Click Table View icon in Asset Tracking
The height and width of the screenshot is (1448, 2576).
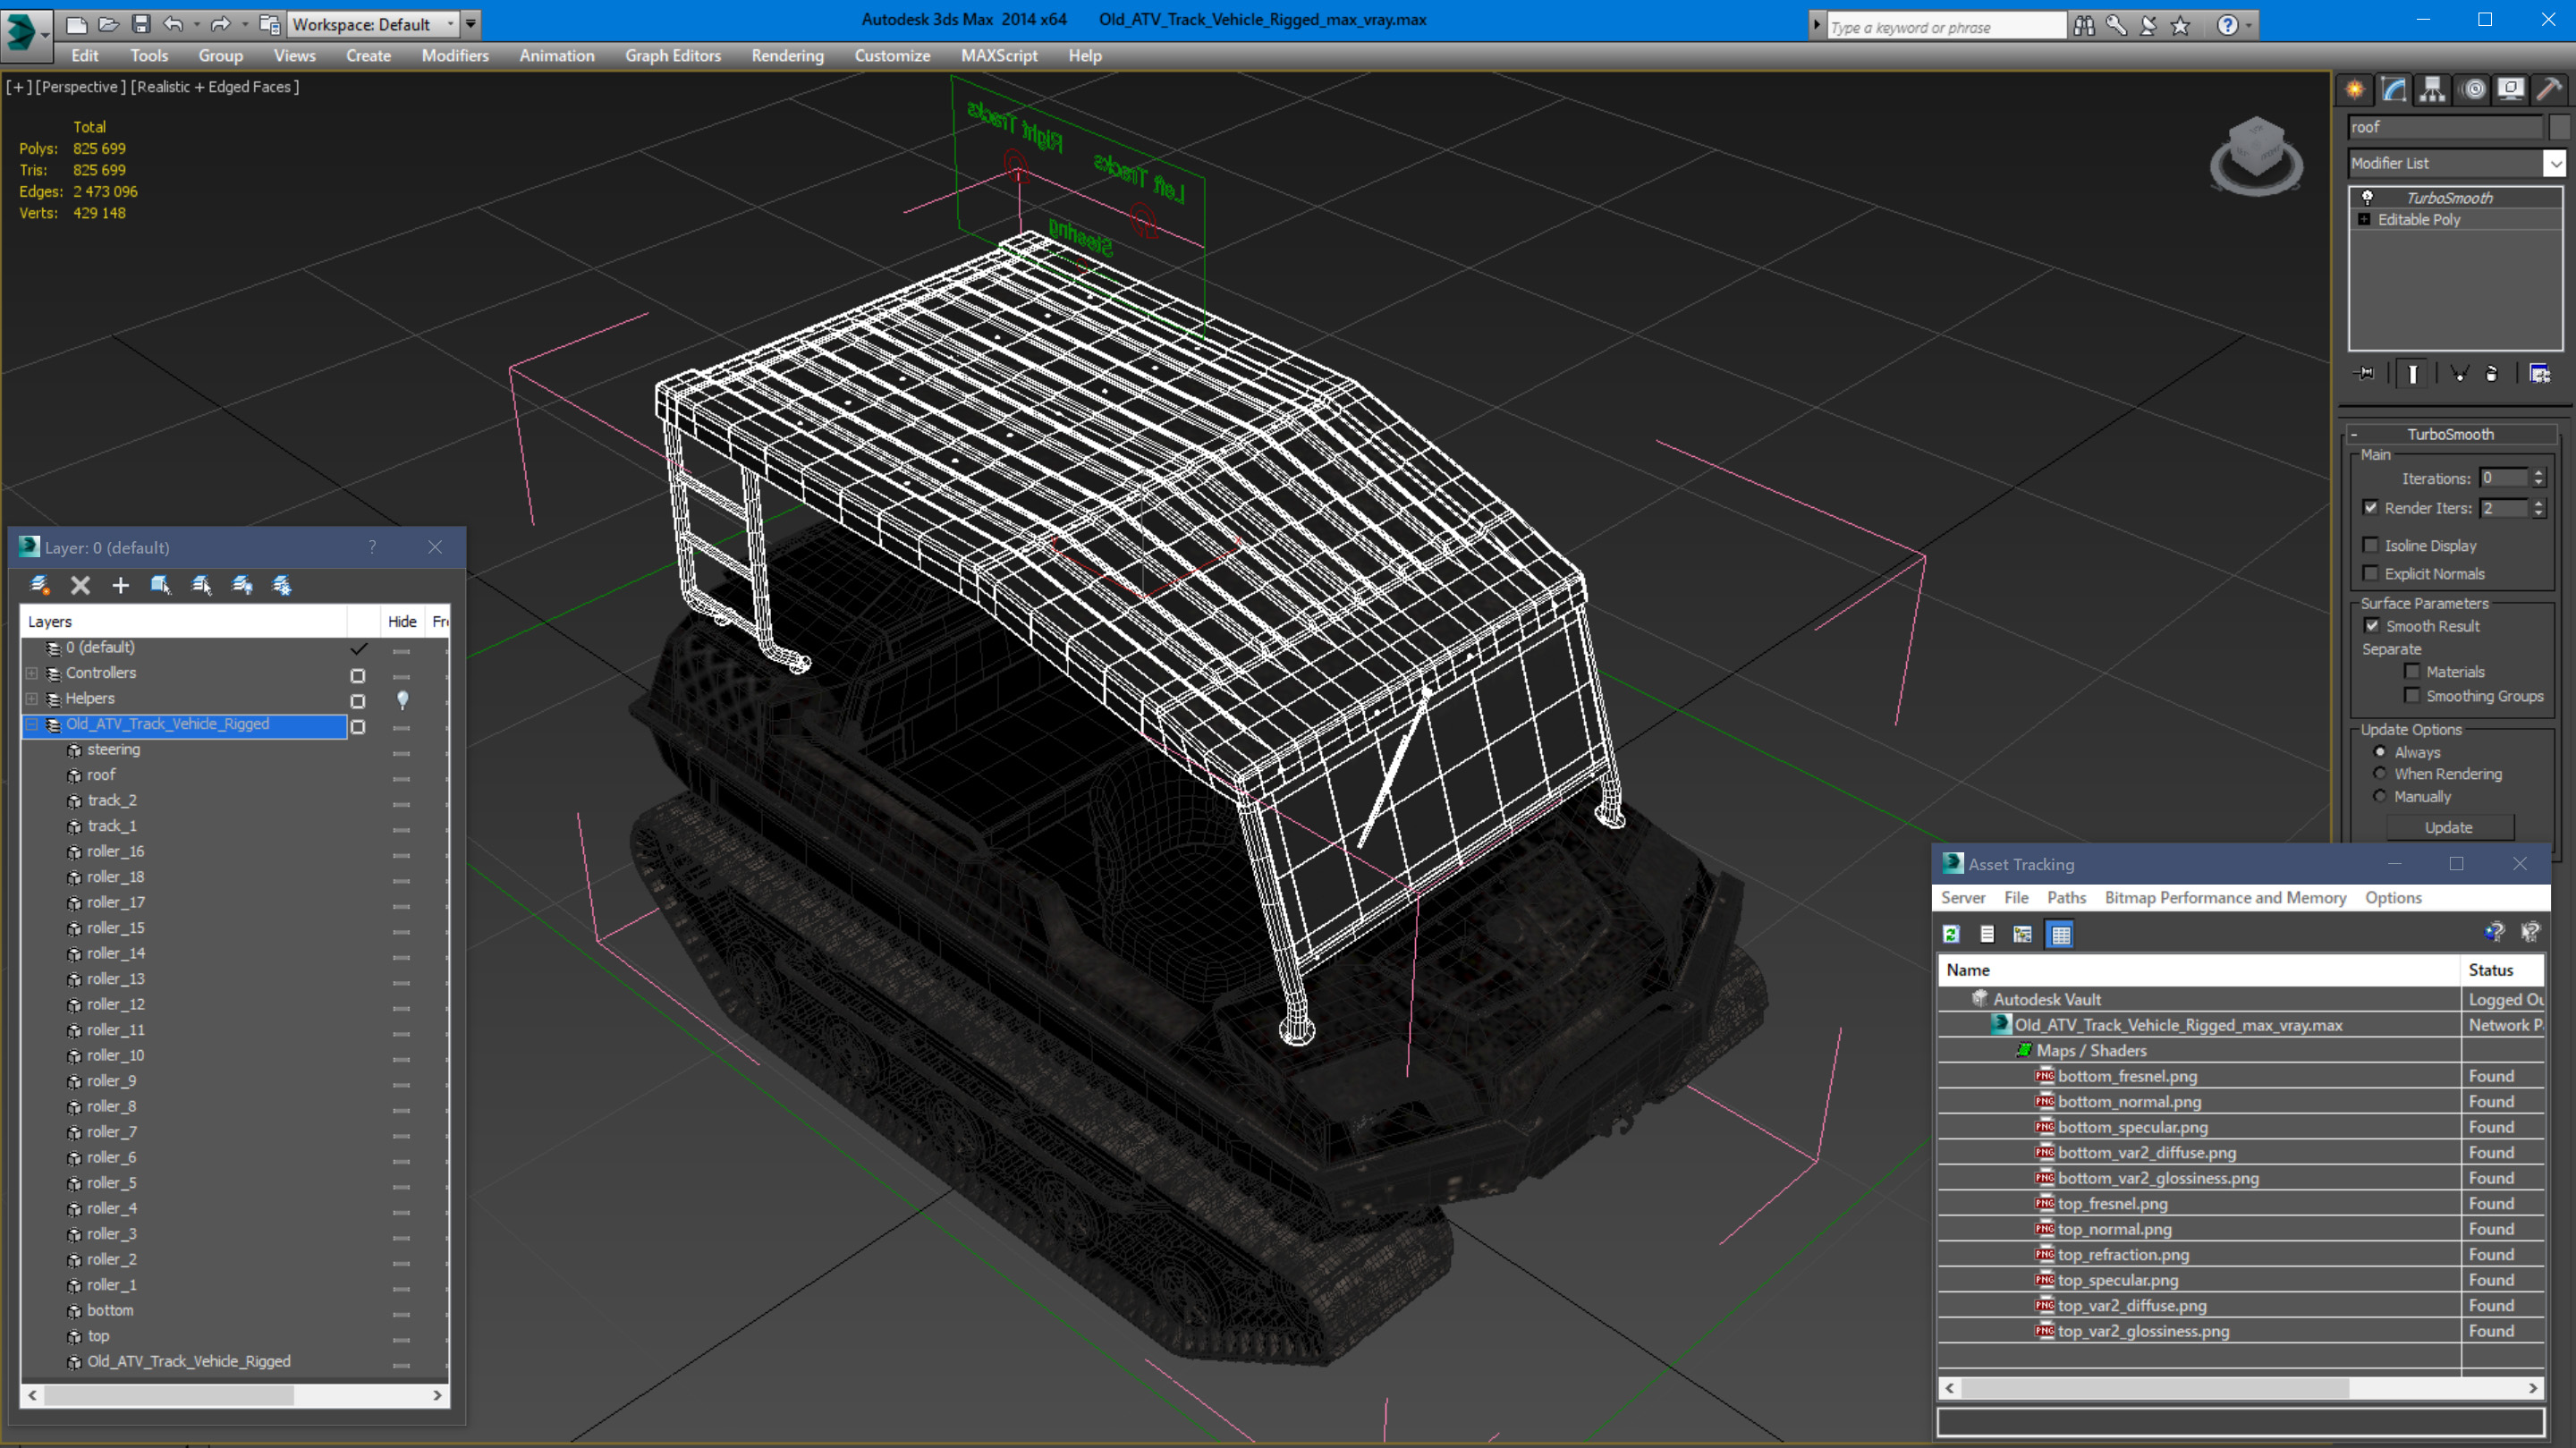click(x=2060, y=934)
